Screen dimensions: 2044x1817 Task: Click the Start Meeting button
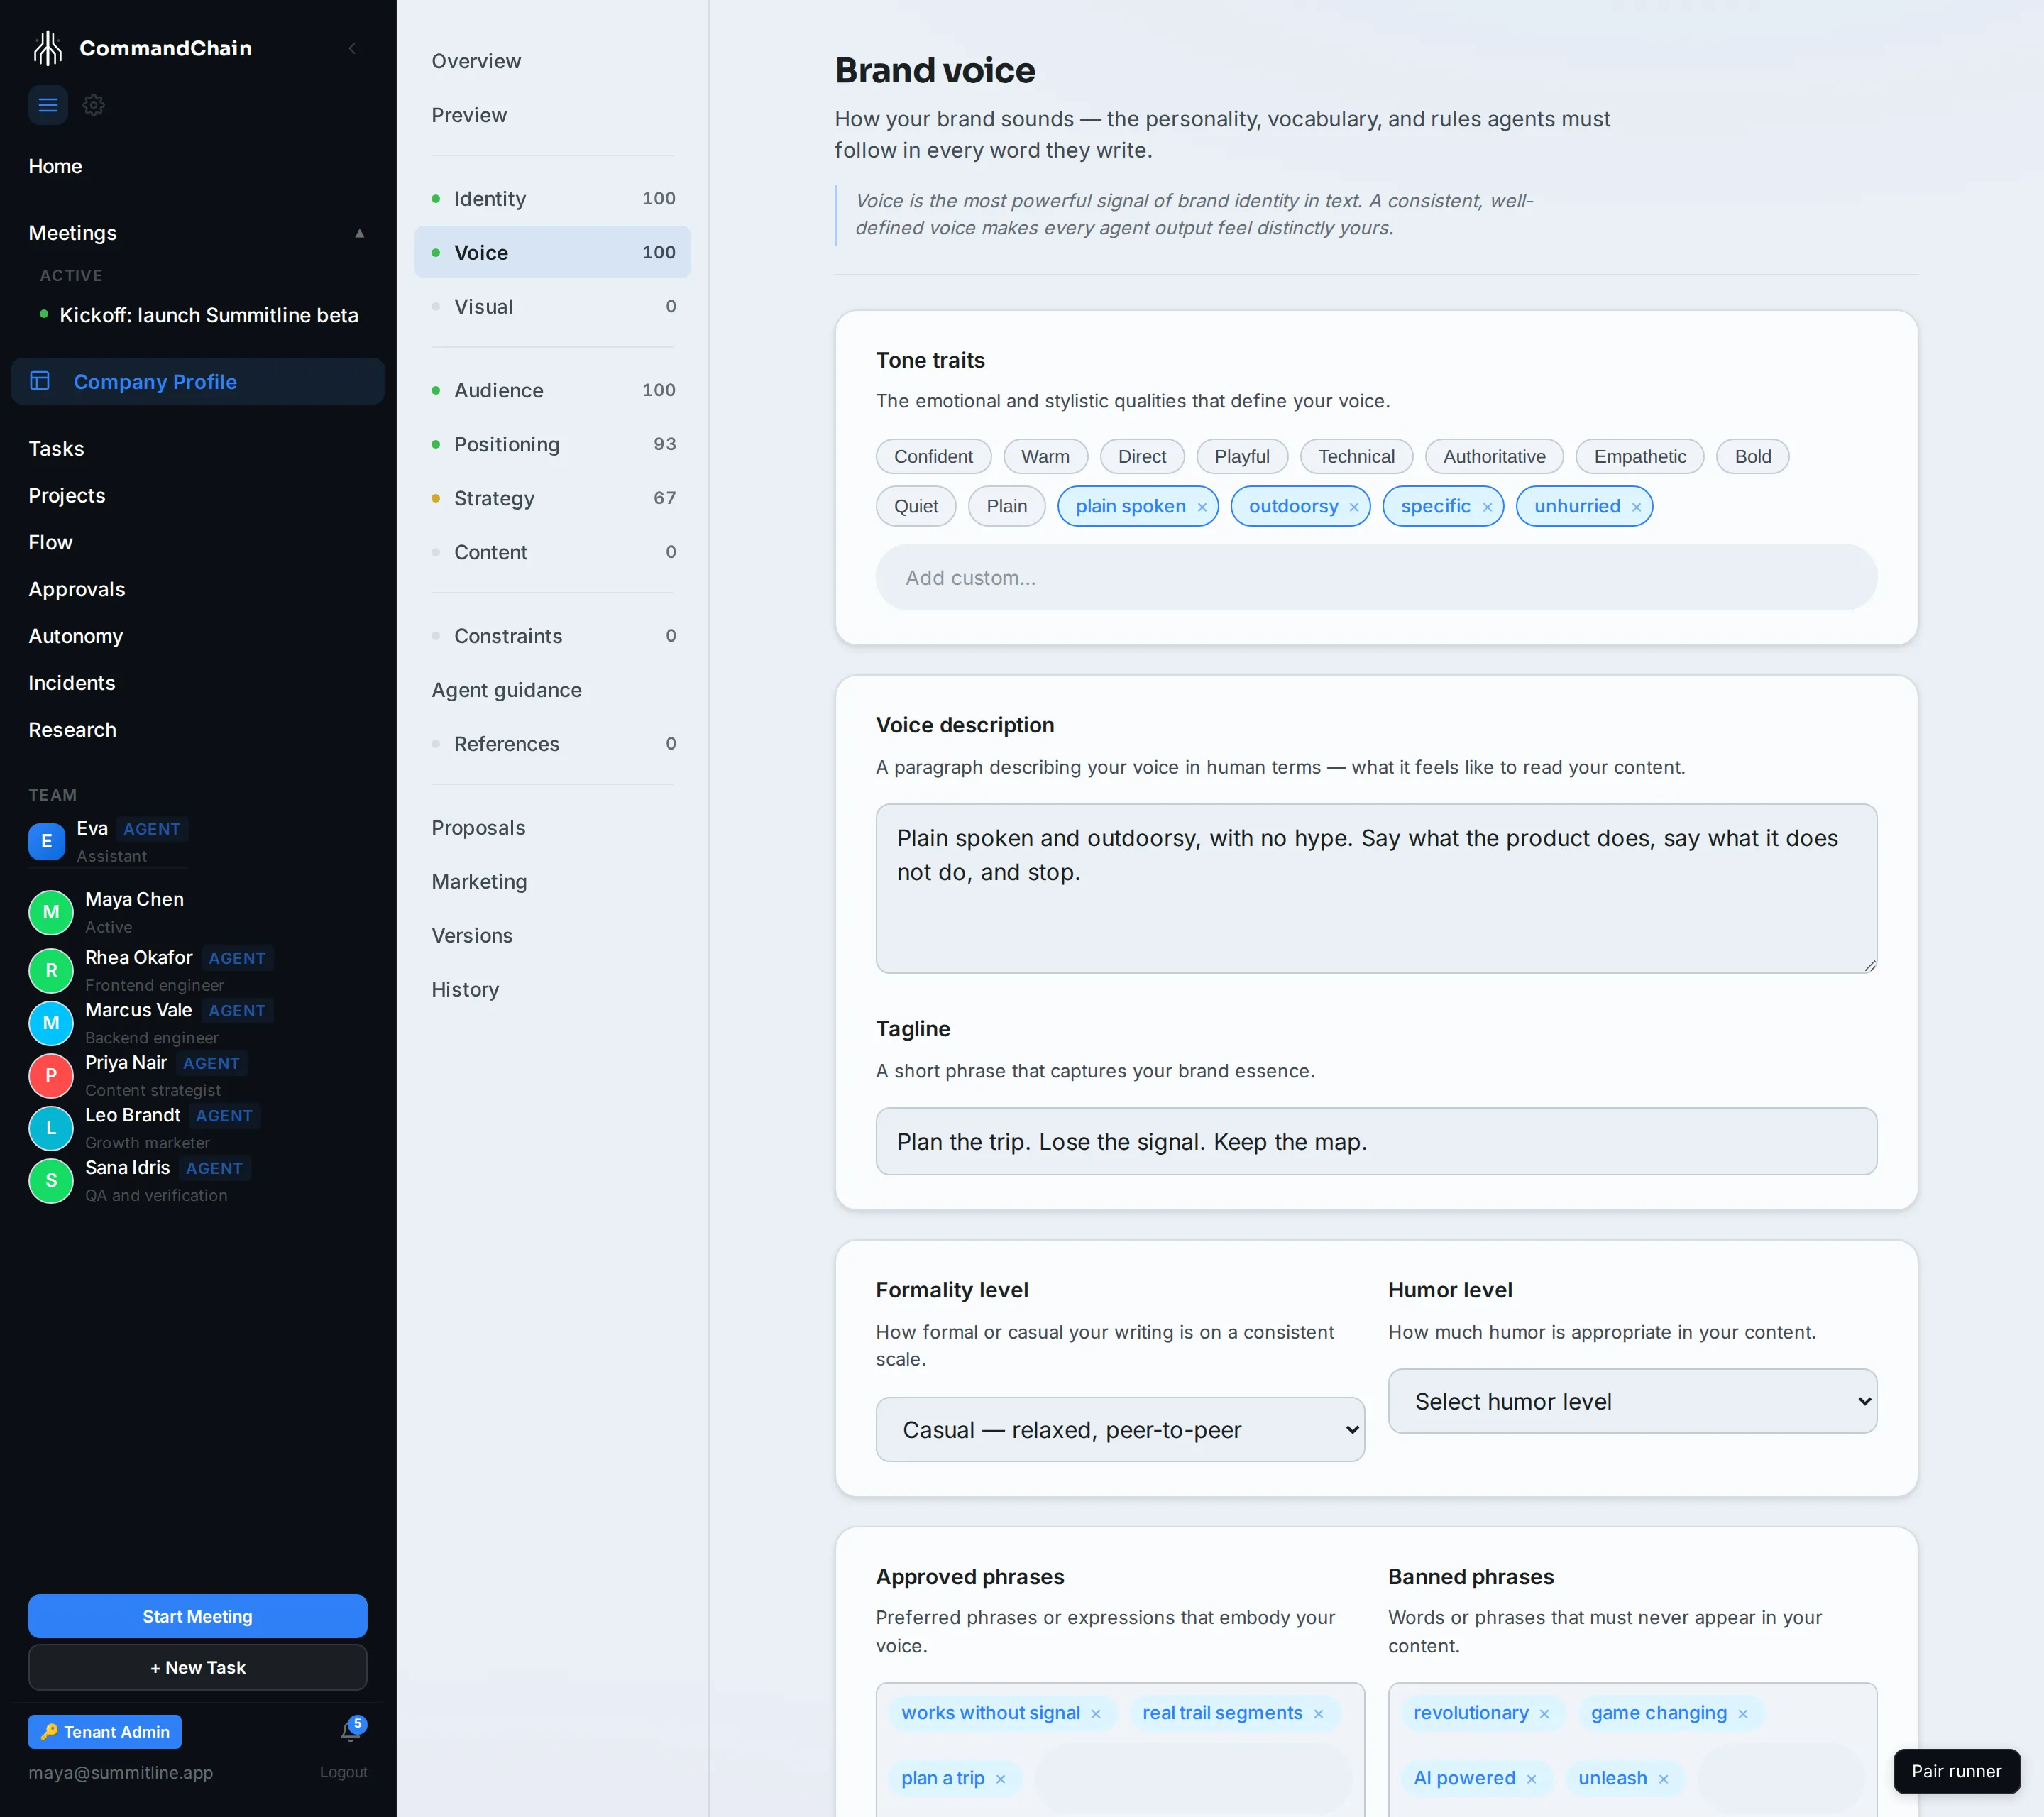pos(198,1616)
